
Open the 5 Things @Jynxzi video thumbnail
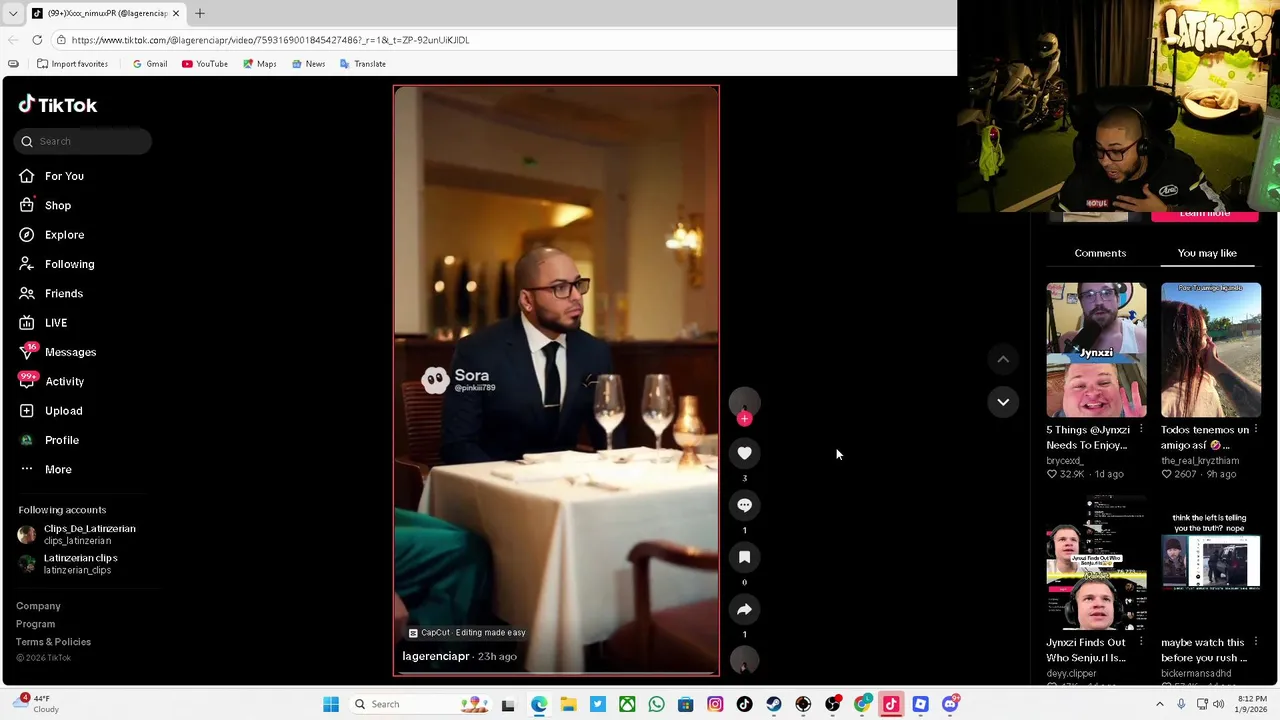pyautogui.click(x=1097, y=350)
